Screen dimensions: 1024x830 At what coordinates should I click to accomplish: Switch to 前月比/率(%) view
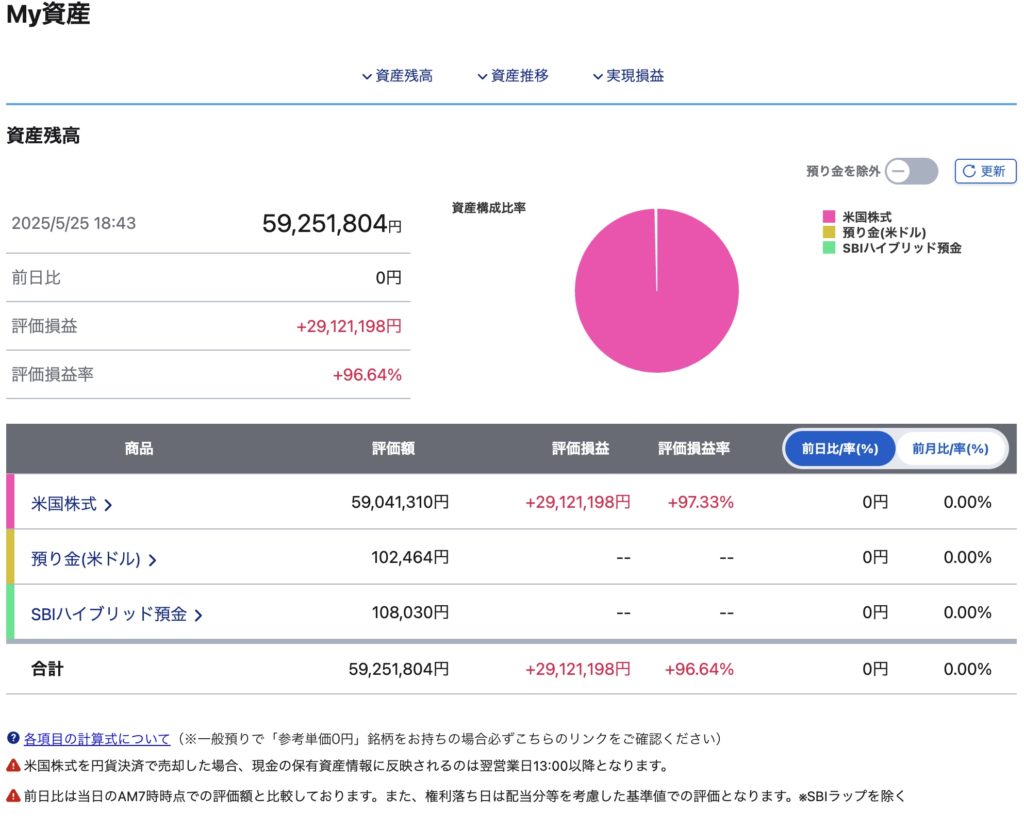coord(949,449)
